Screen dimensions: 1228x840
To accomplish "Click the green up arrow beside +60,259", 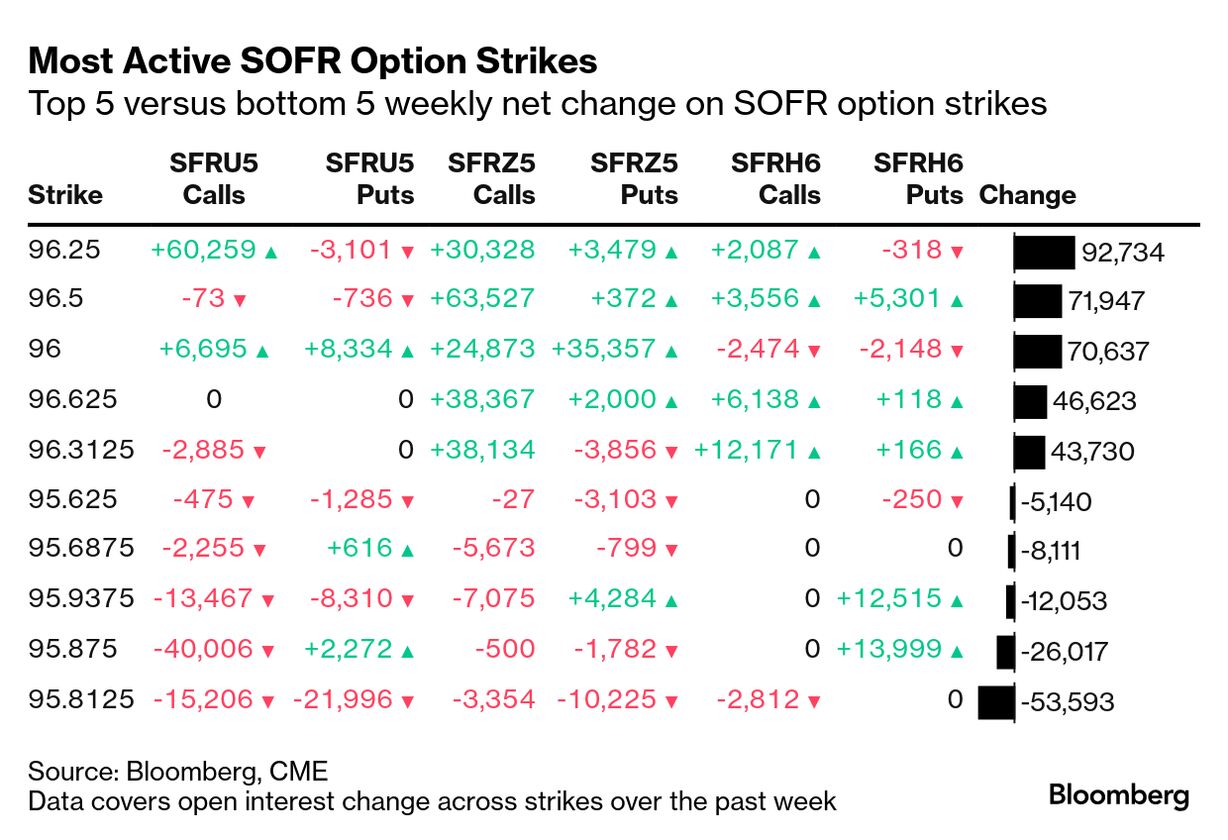I will coord(270,252).
